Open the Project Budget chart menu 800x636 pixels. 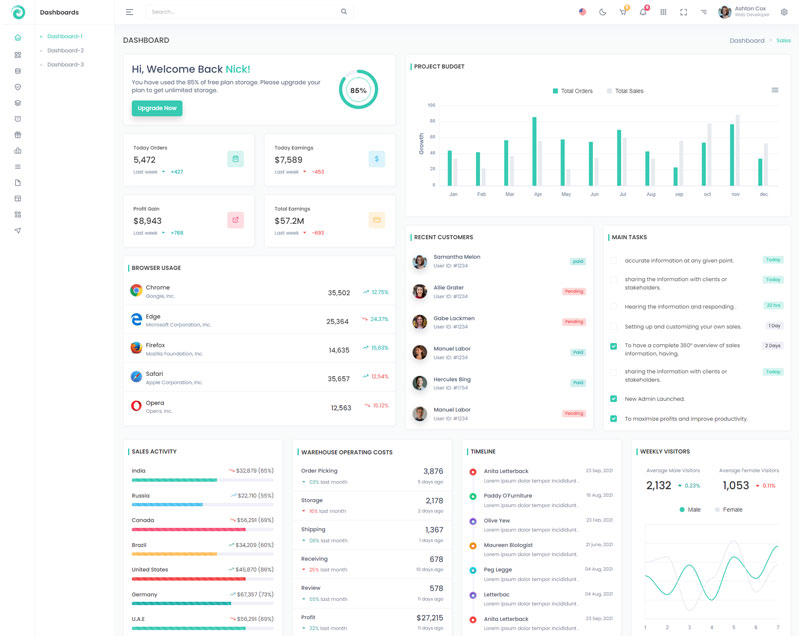pos(775,90)
